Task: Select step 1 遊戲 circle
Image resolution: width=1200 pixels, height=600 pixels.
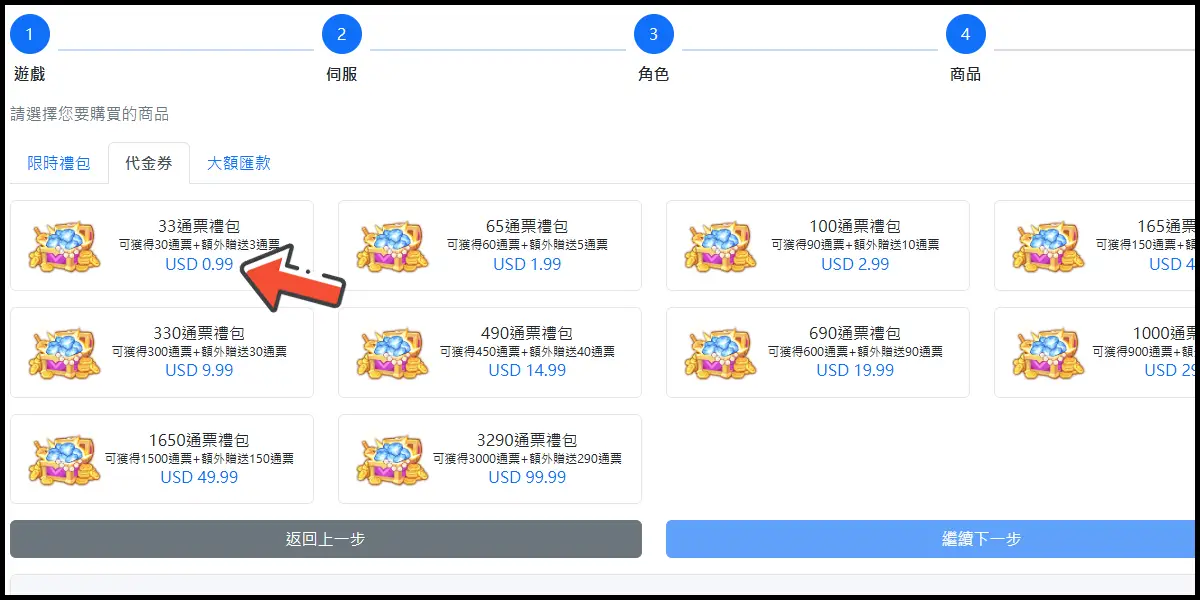Action: click(x=30, y=34)
